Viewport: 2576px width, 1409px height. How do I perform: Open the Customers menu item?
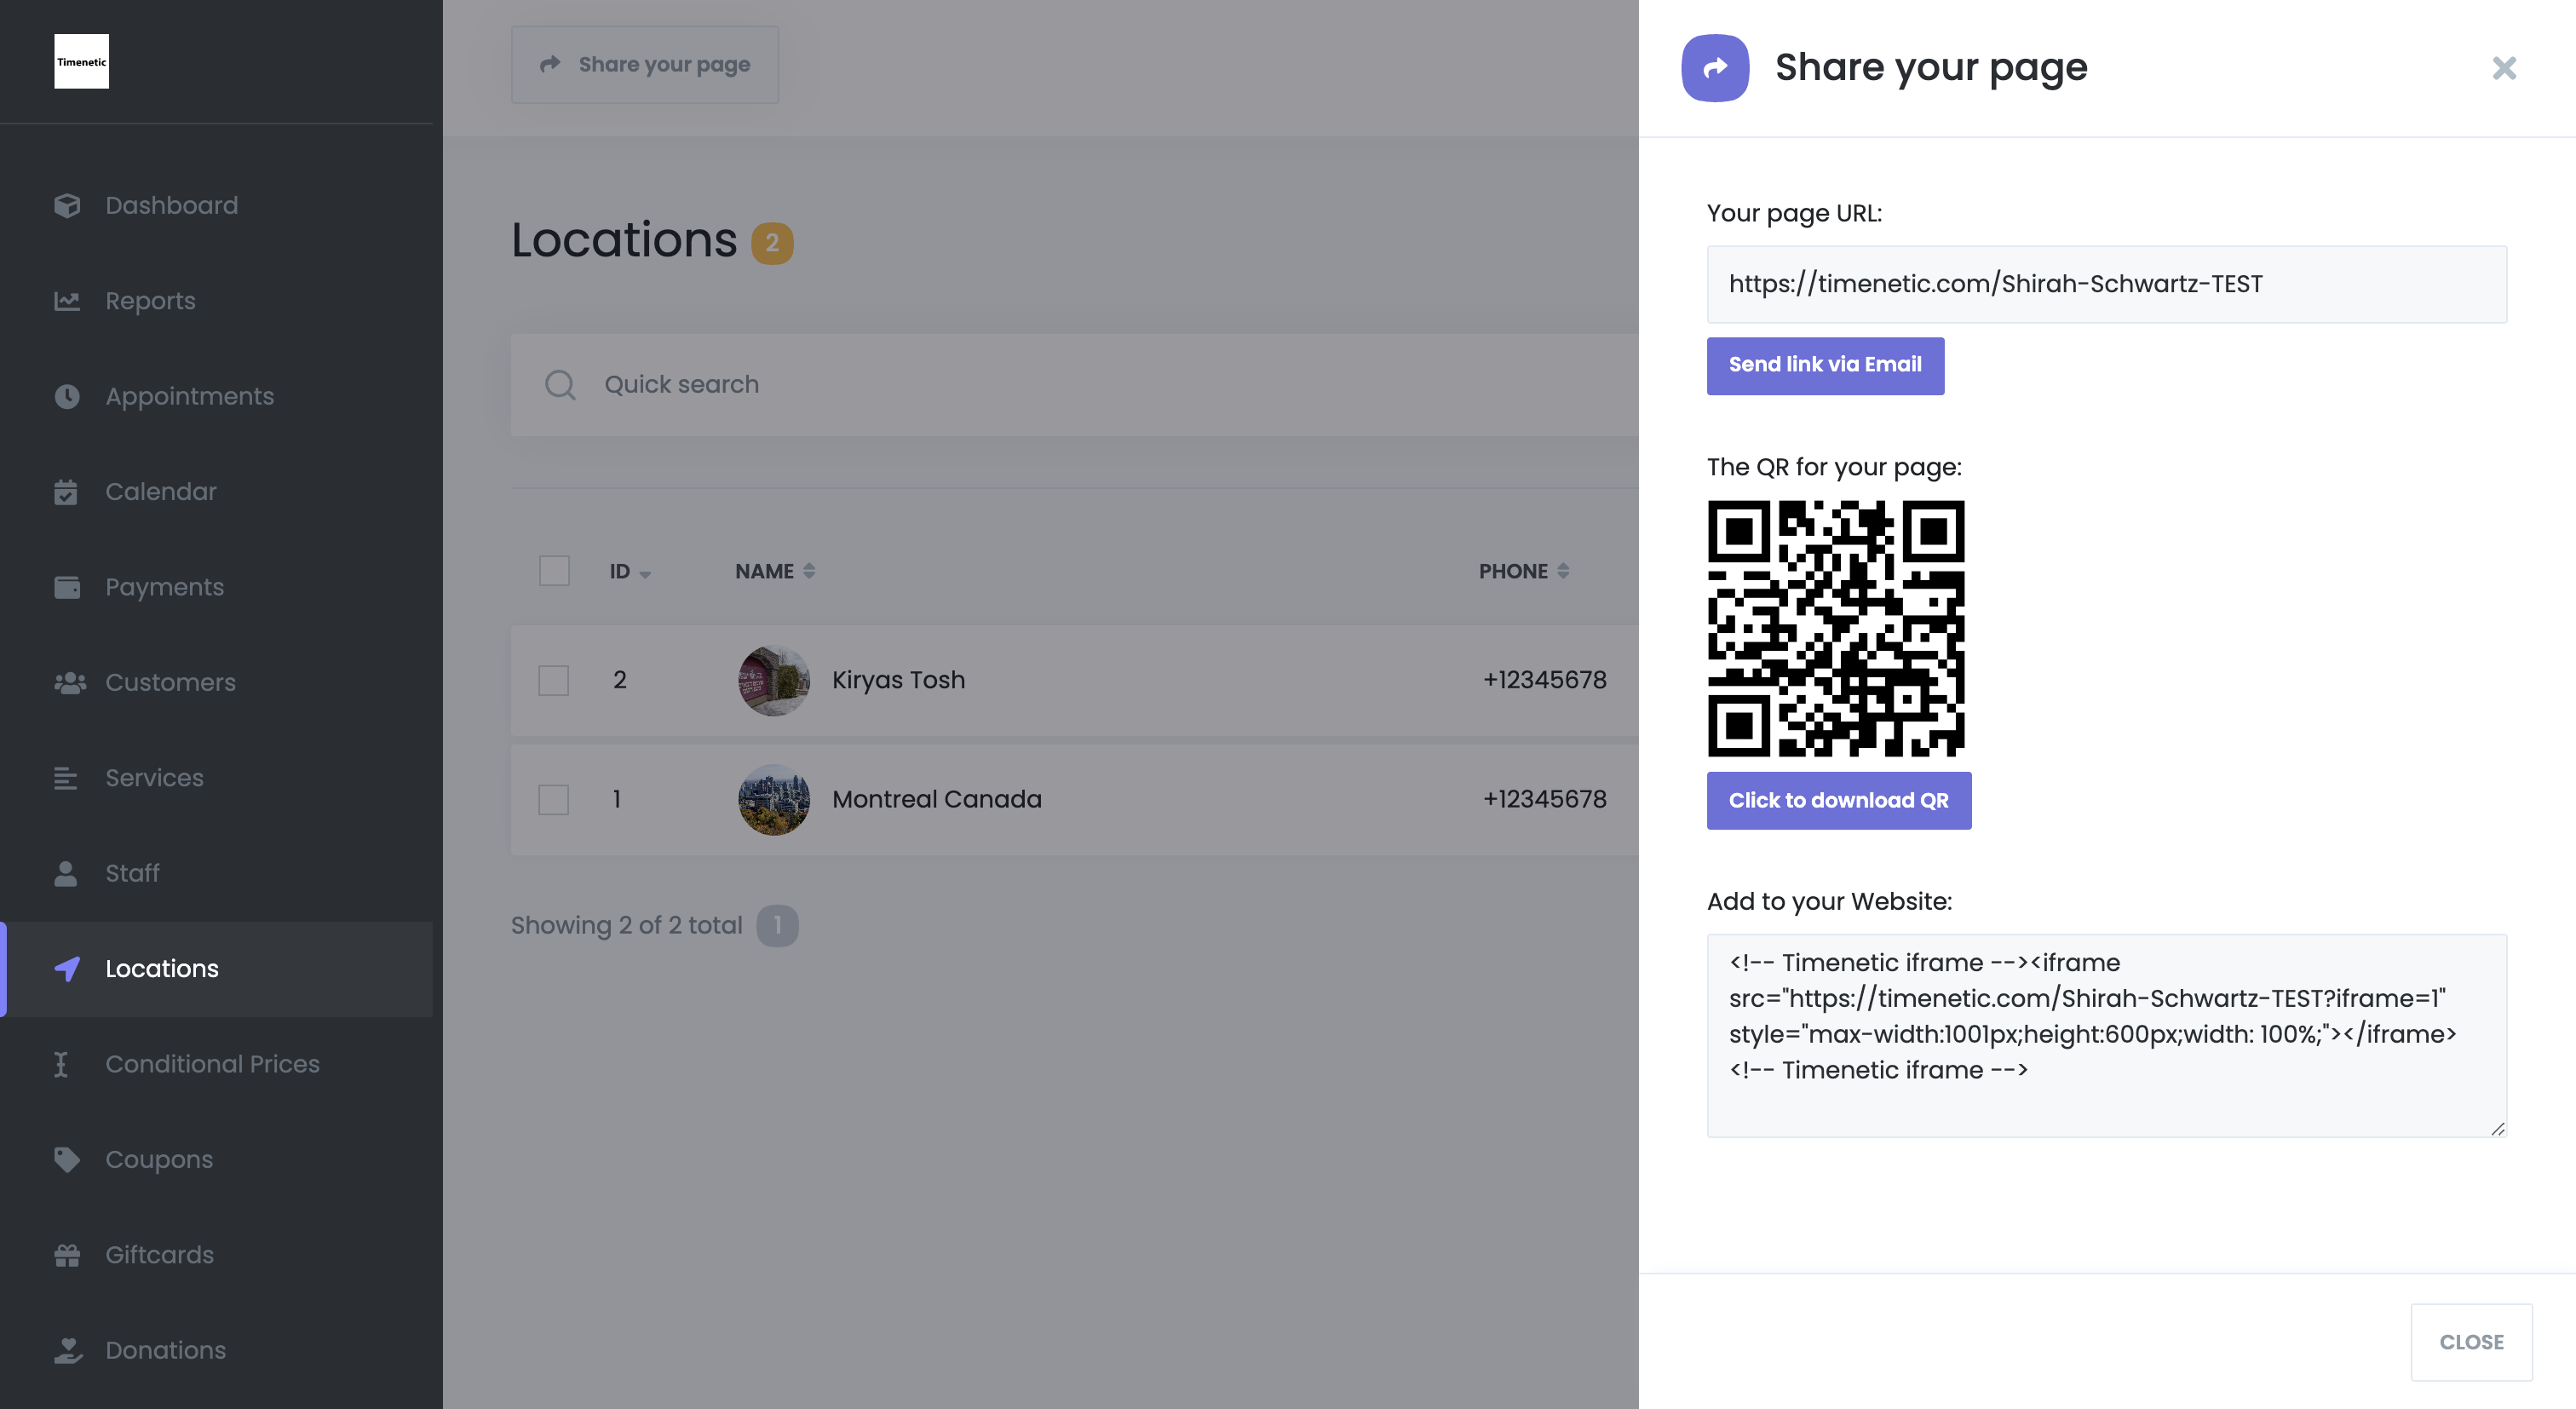point(171,682)
